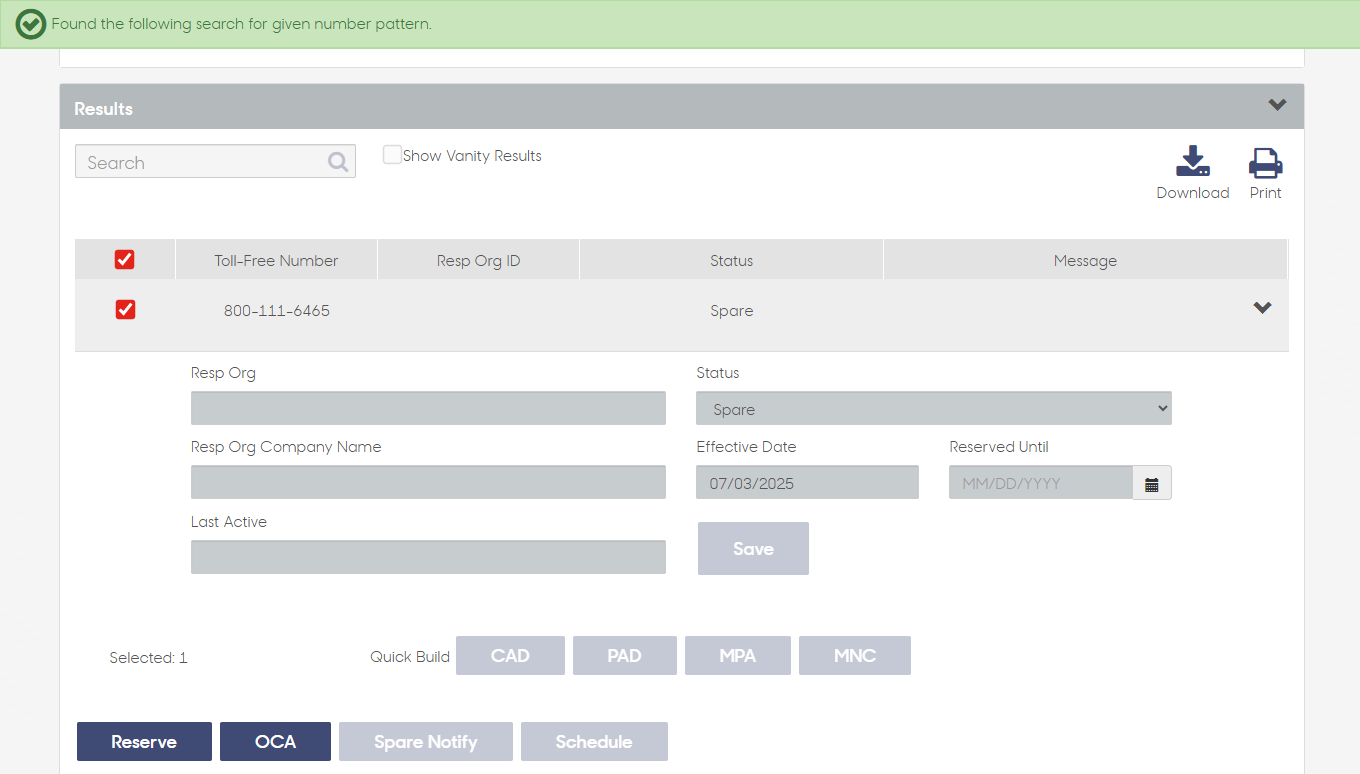Click the Status column header
1360x774 pixels.
coord(731,261)
